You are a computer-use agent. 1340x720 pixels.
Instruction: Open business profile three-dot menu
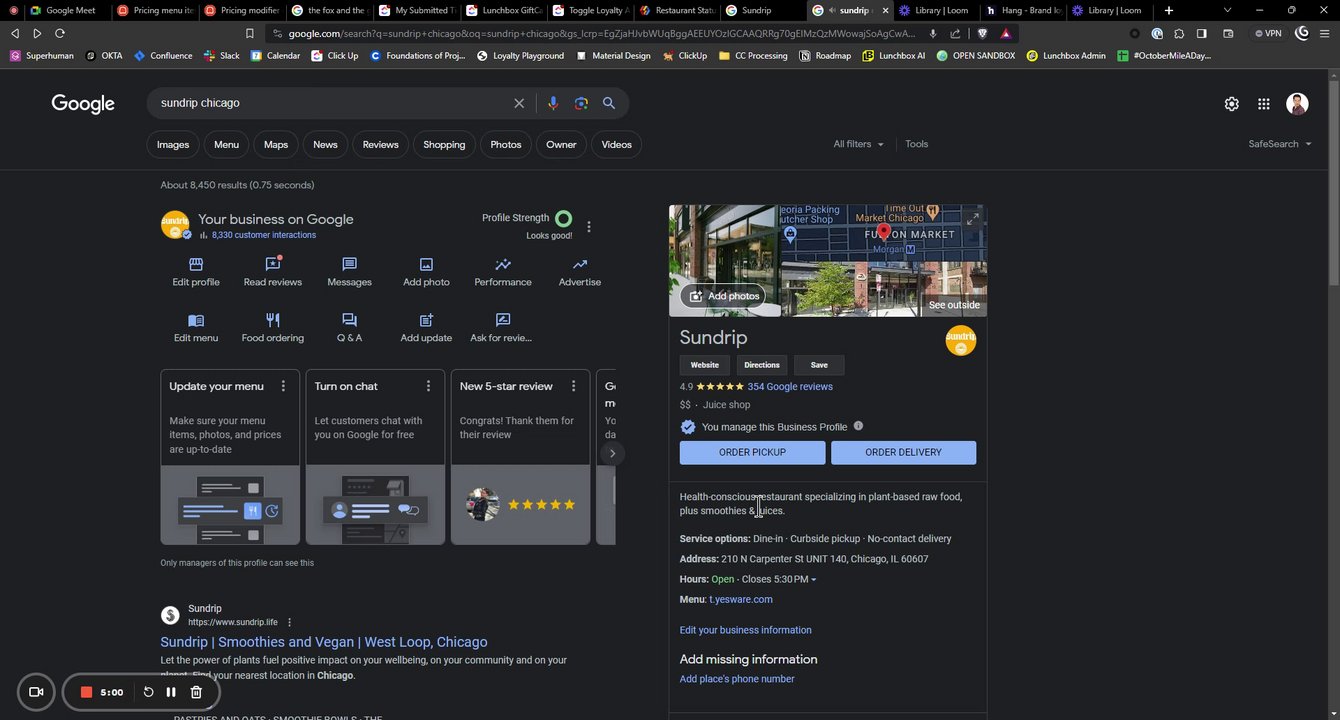coord(589,227)
